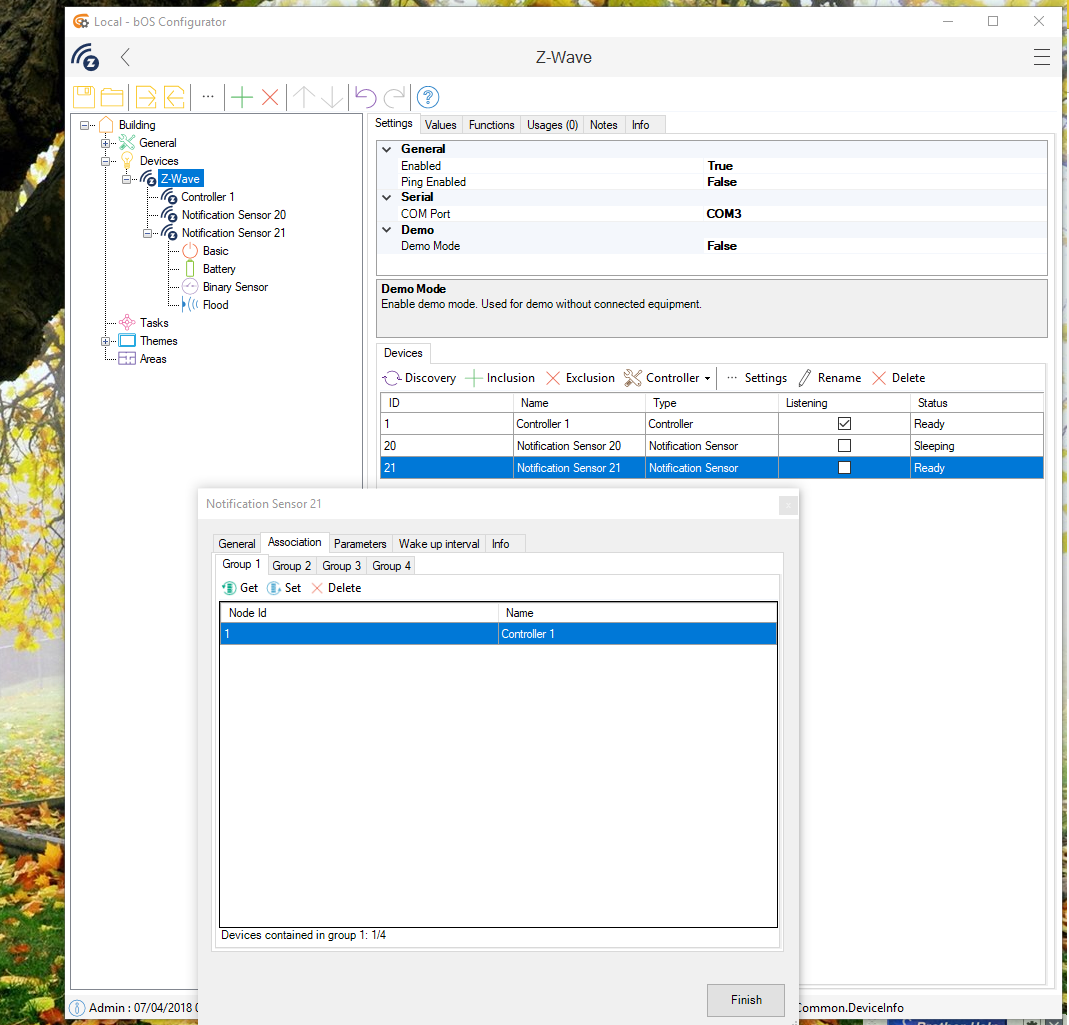The image size is (1069, 1025).
Task: Select the Group 3 association tab
Action: pos(341,566)
